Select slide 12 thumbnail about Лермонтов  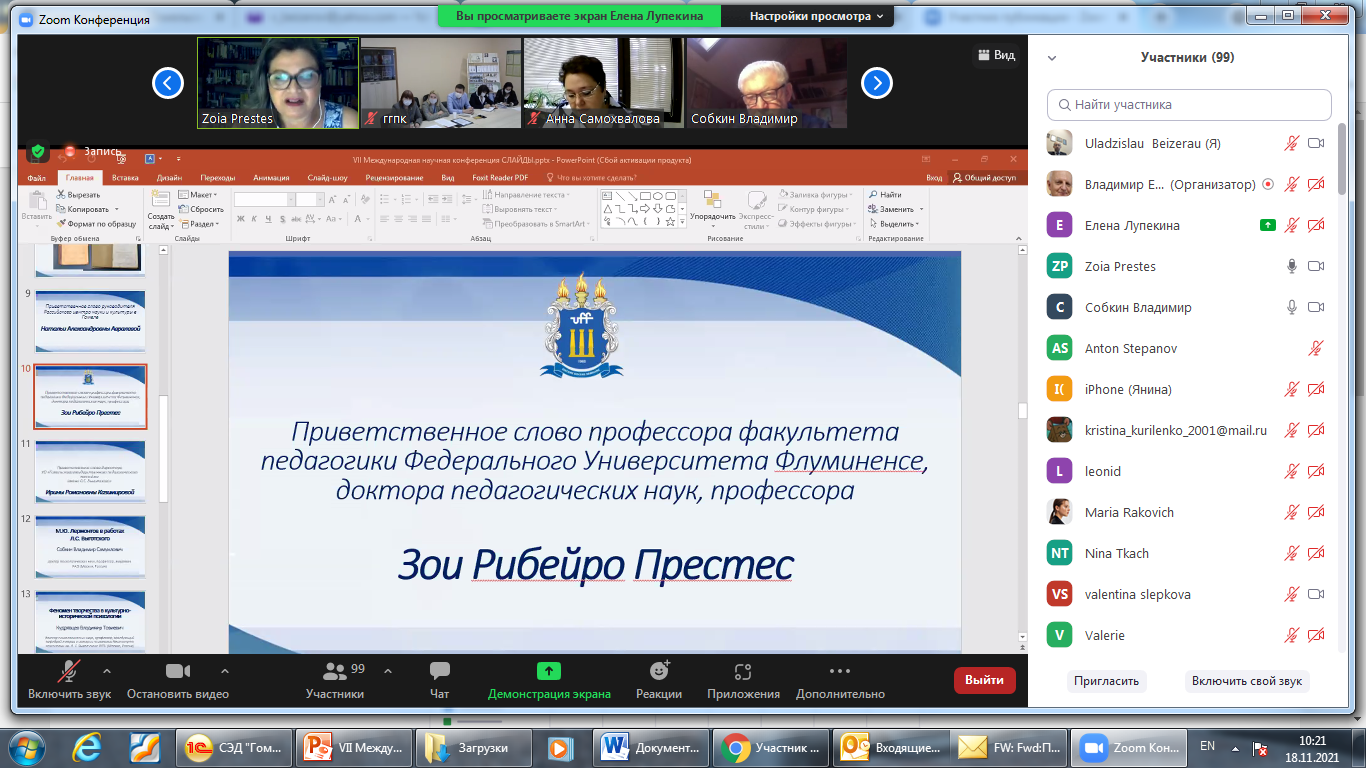click(91, 547)
